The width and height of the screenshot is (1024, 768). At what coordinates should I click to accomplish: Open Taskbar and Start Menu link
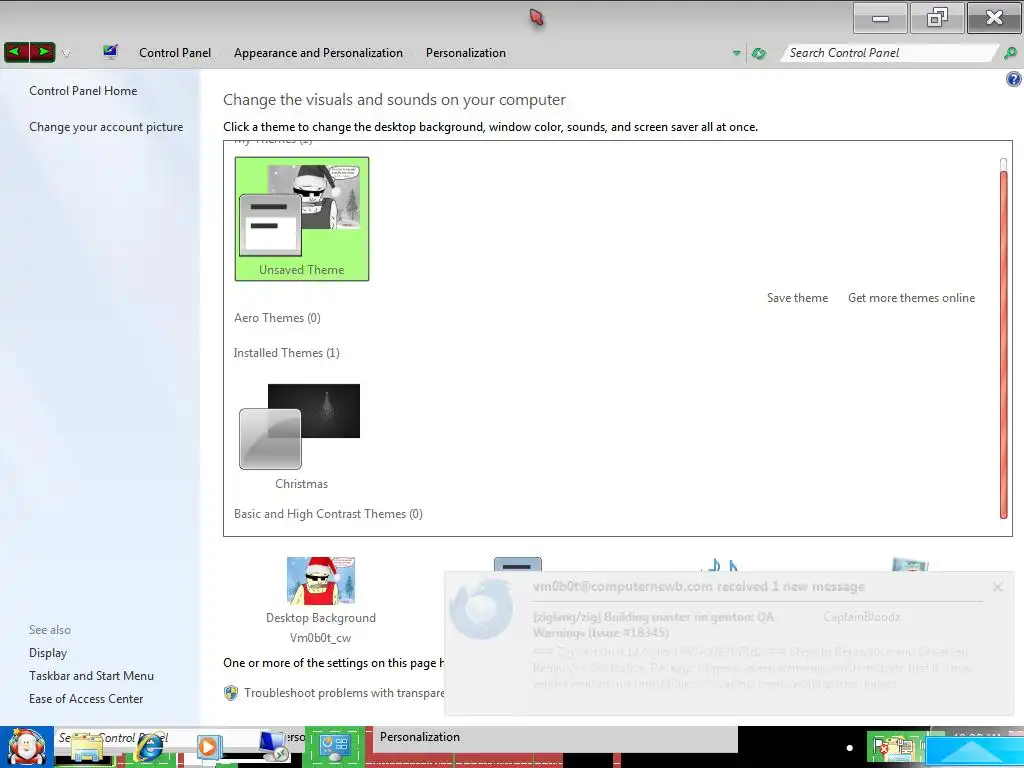click(91, 676)
